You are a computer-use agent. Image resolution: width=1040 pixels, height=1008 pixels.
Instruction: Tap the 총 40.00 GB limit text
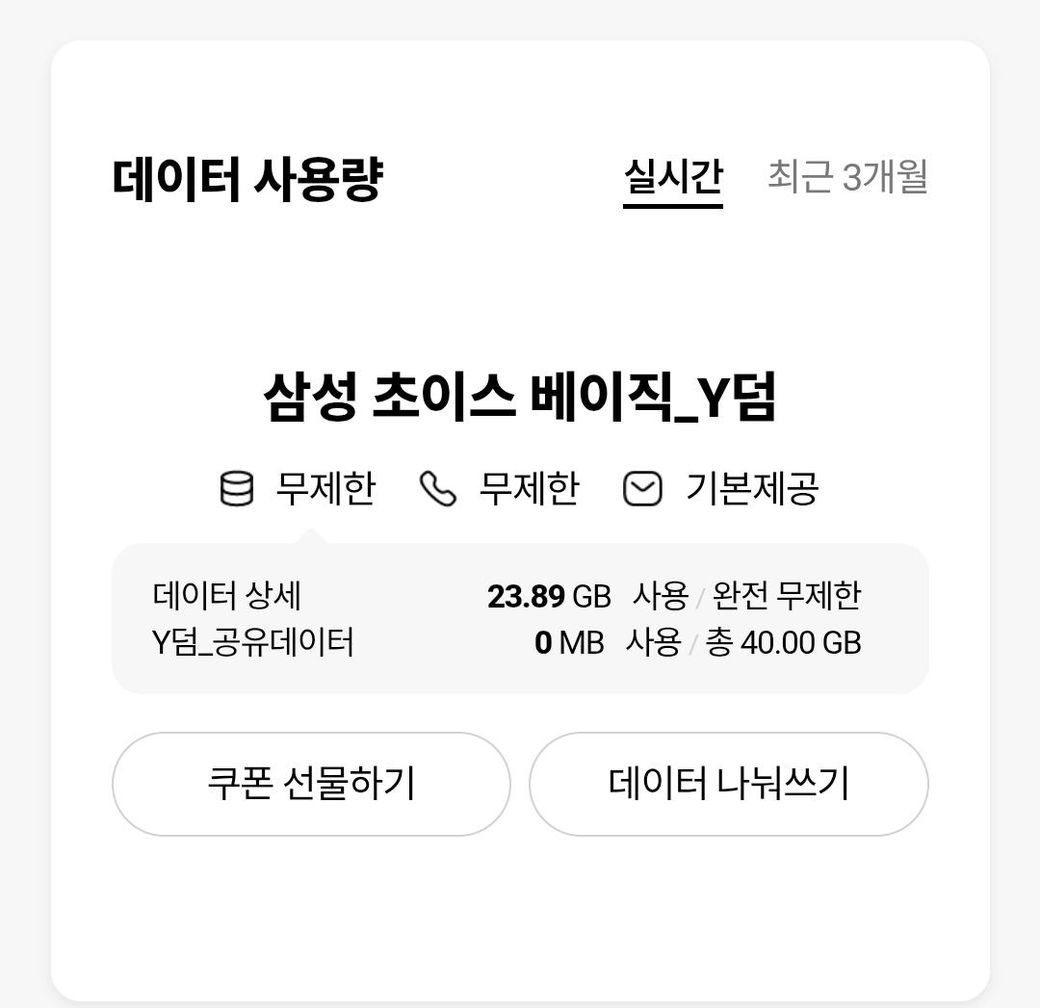point(783,643)
